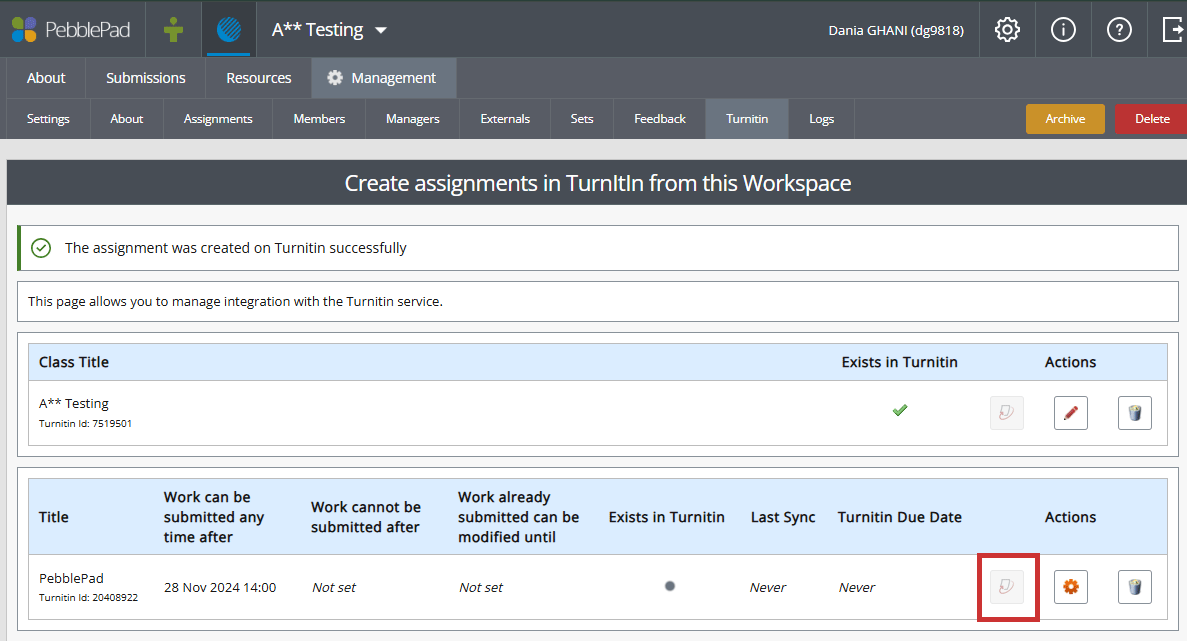Switch to the top-level About tab

pyautogui.click(x=46, y=78)
